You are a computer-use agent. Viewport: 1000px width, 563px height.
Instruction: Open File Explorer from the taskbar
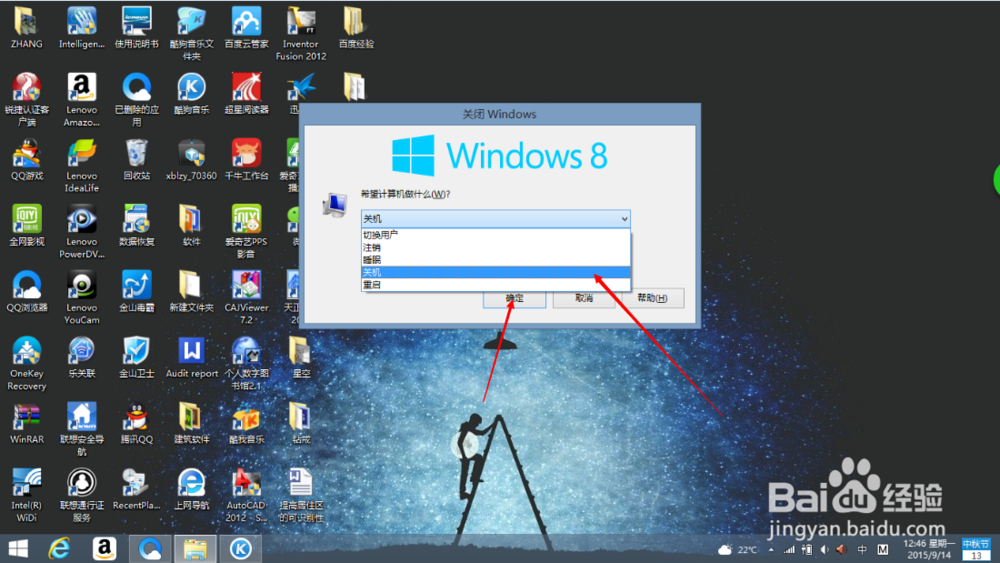(x=195, y=548)
